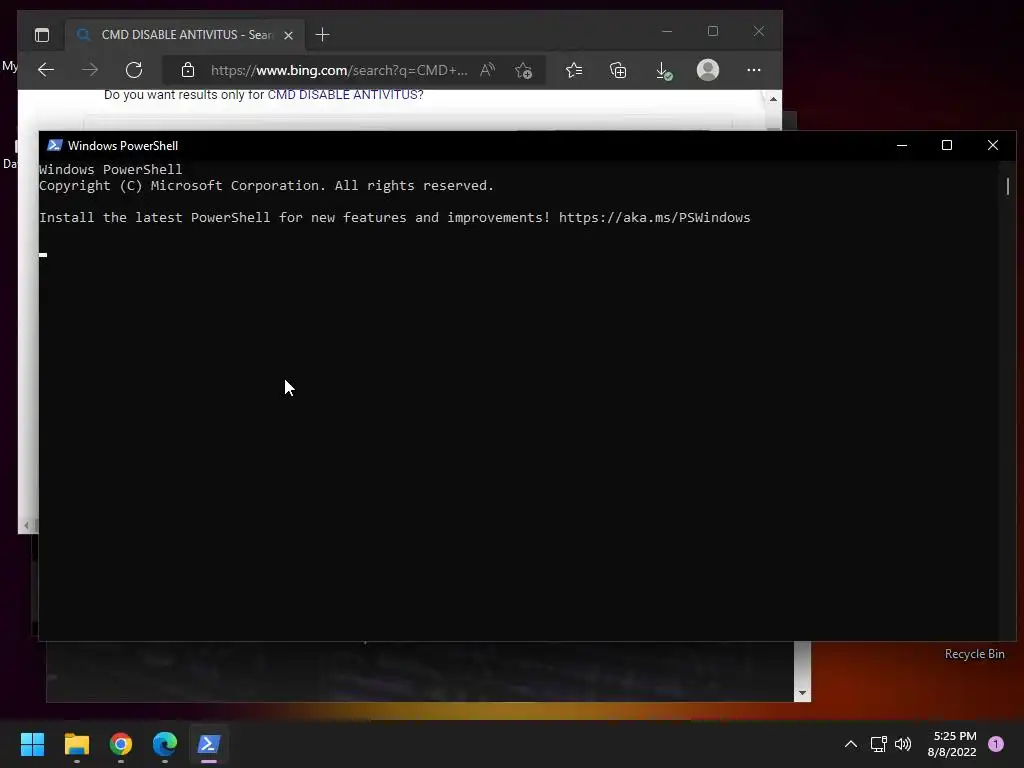Viewport: 1024px width, 768px height.
Task: Click the Copyright Microsoft Corporation line
Action: point(266,185)
